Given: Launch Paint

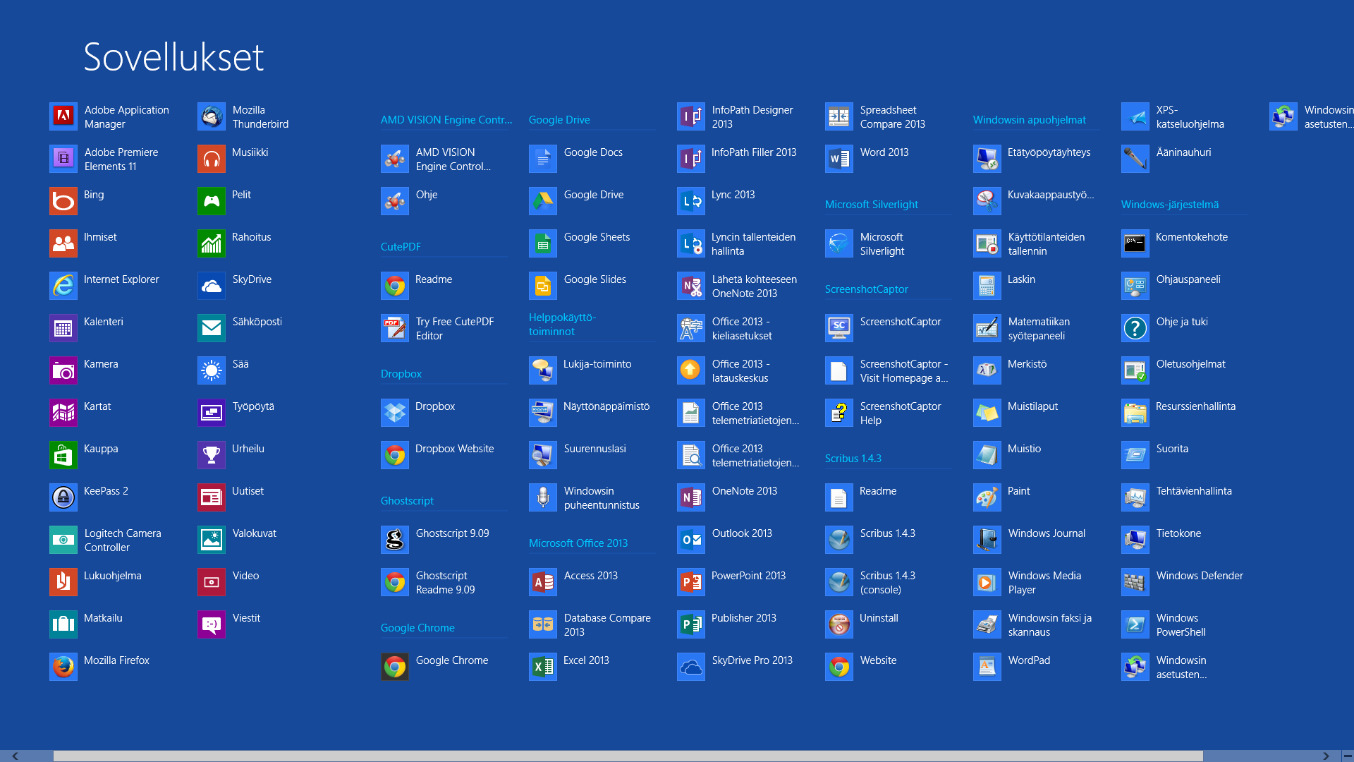Looking at the screenshot, I should point(1003,497).
